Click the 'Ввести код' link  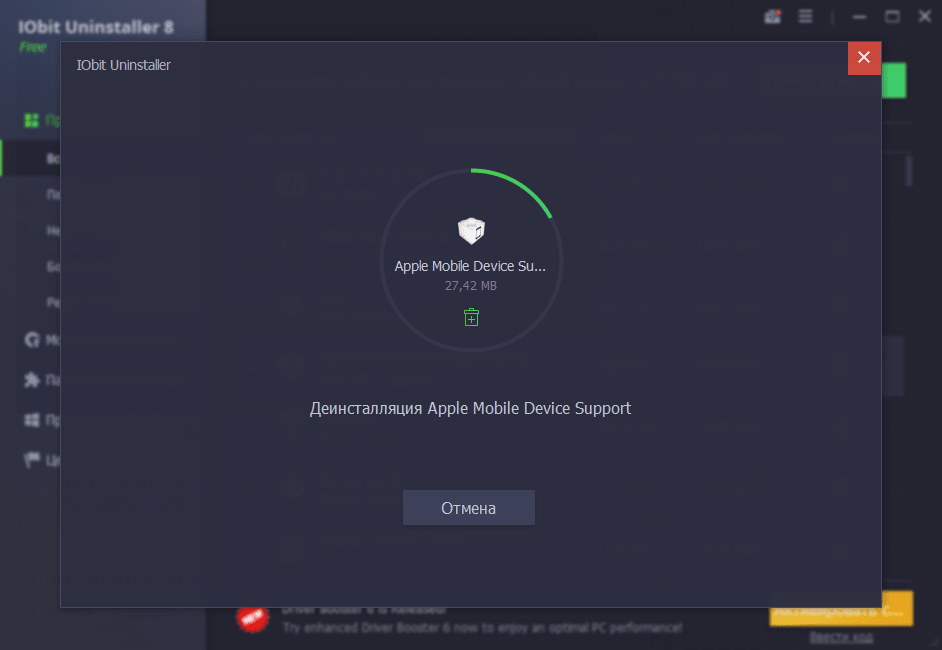click(841, 638)
